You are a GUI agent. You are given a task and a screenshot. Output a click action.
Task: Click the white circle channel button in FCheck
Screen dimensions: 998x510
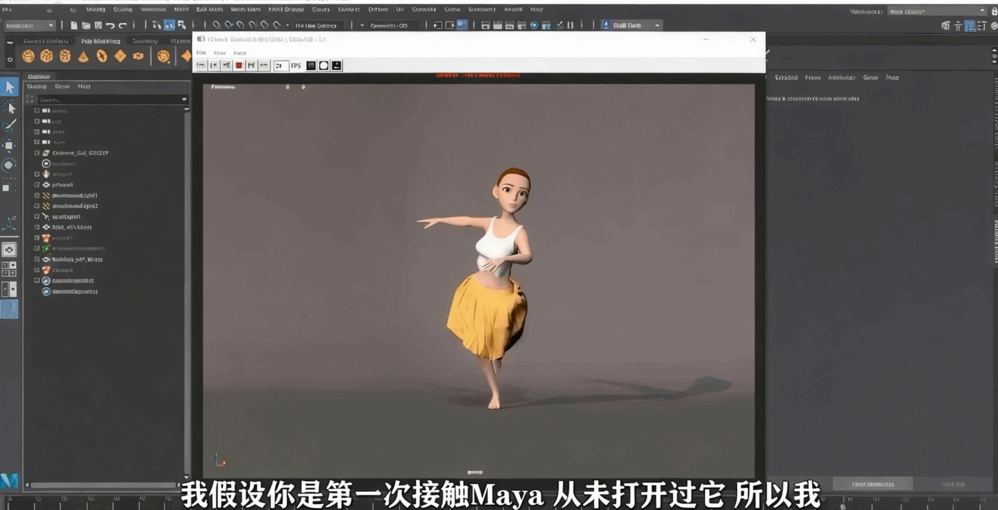coord(324,65)
